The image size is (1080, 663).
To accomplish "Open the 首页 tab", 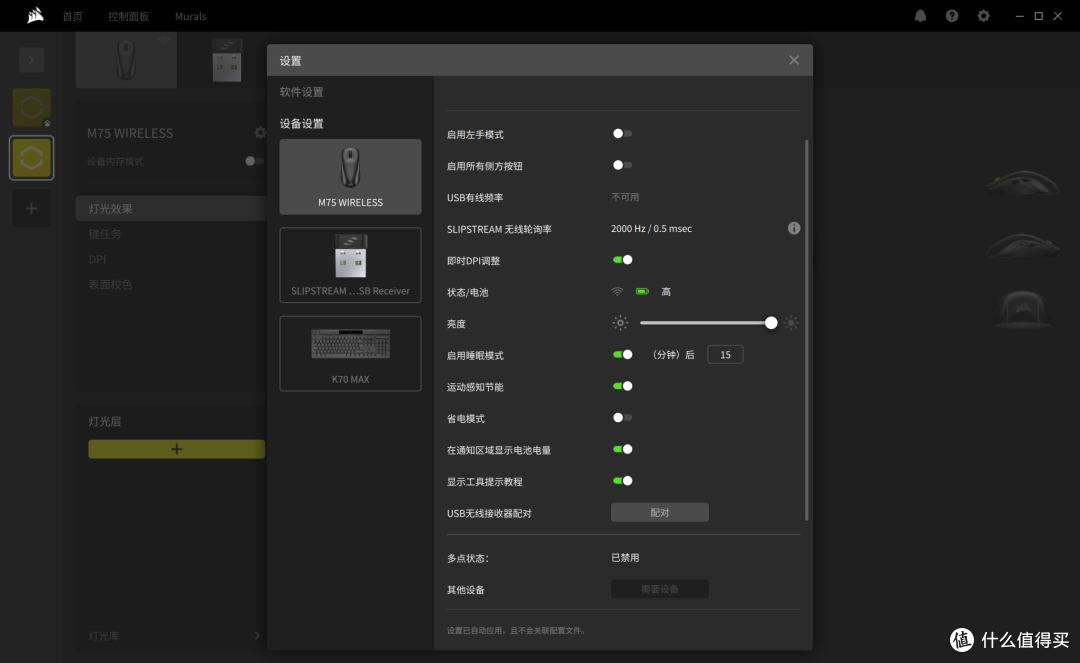I will 72,16.
